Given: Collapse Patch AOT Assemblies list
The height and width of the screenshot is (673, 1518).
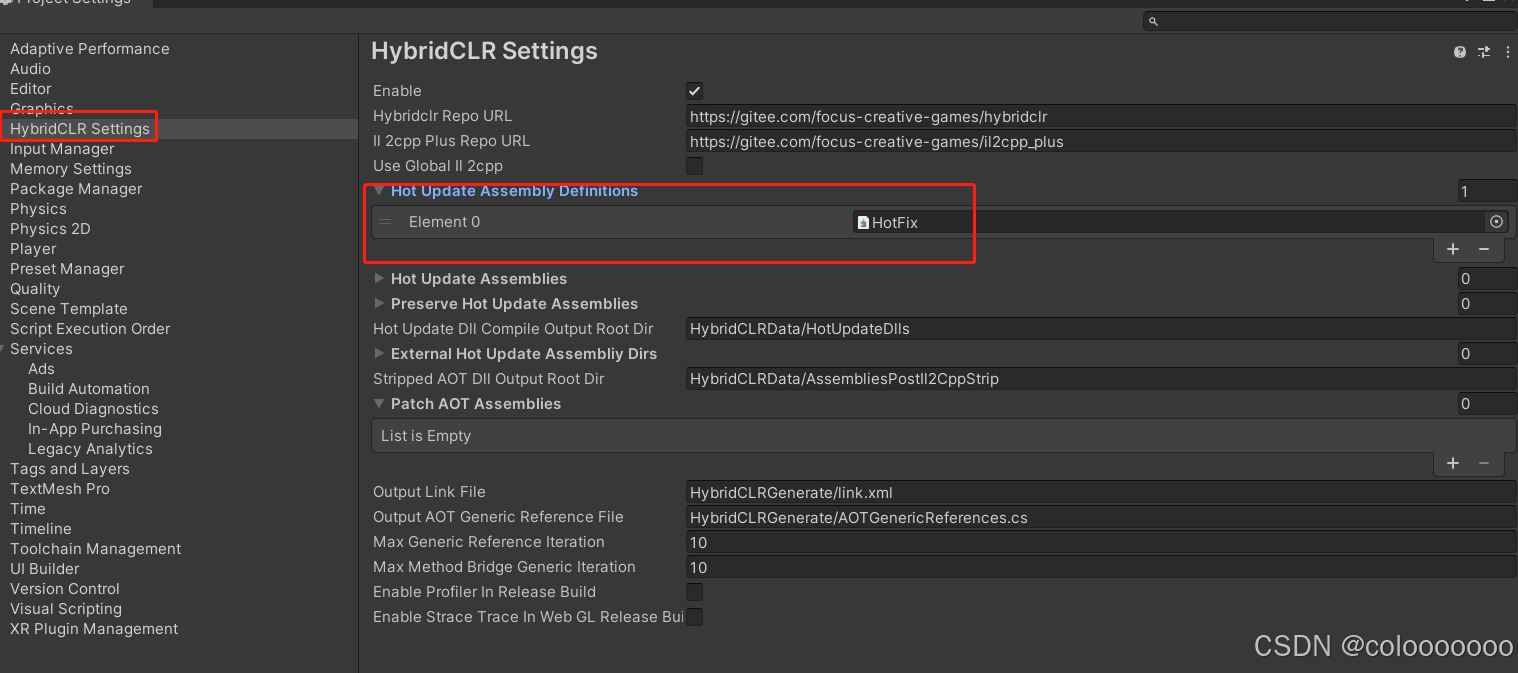Looking at the screenshot, I should tap(379, 403).
